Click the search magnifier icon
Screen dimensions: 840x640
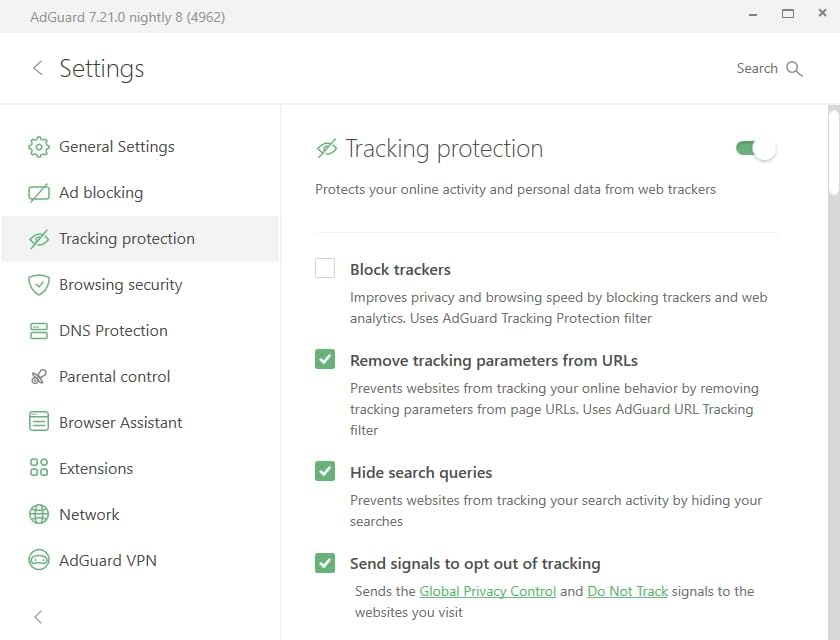(795, 69)
